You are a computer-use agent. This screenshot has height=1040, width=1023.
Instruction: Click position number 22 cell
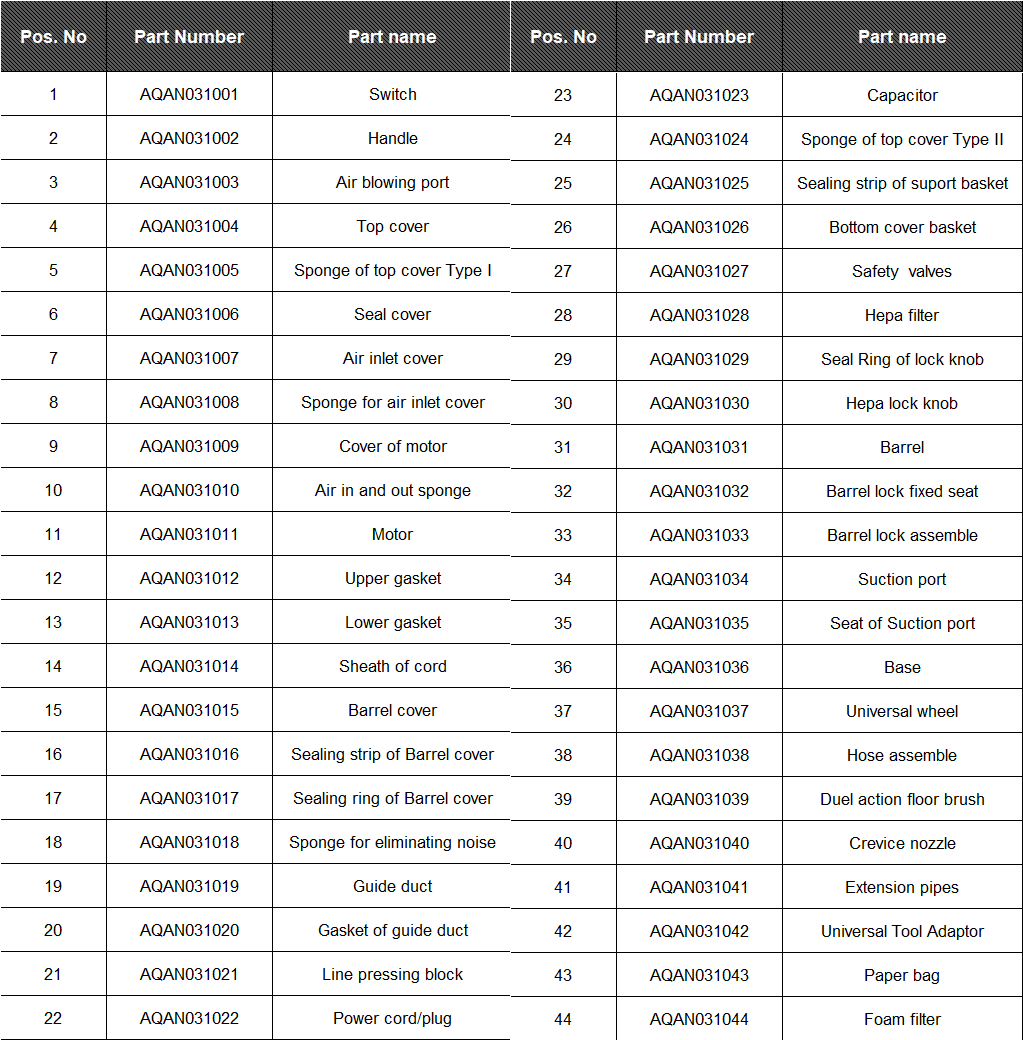[53, 1018]
